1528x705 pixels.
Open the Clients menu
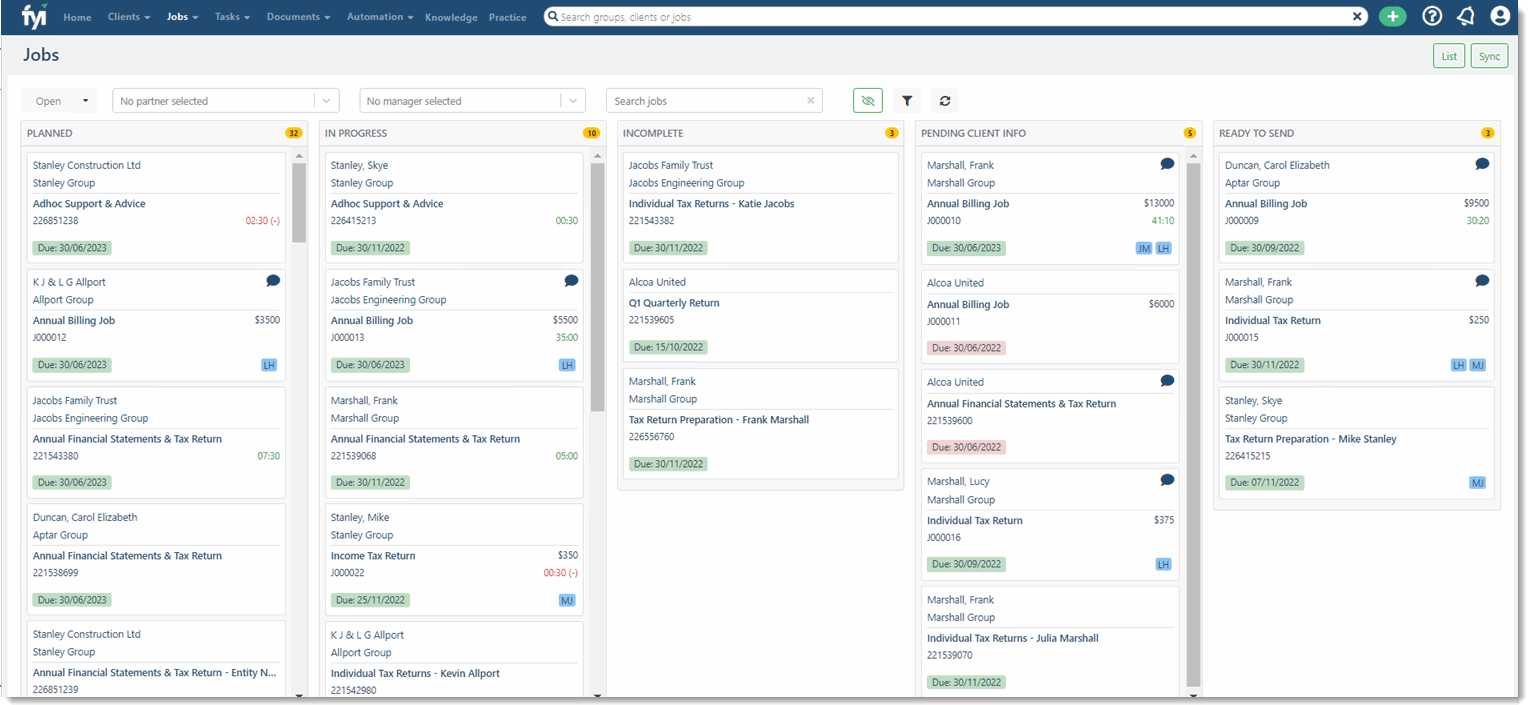pyautogui.click(x=128, y=17)
